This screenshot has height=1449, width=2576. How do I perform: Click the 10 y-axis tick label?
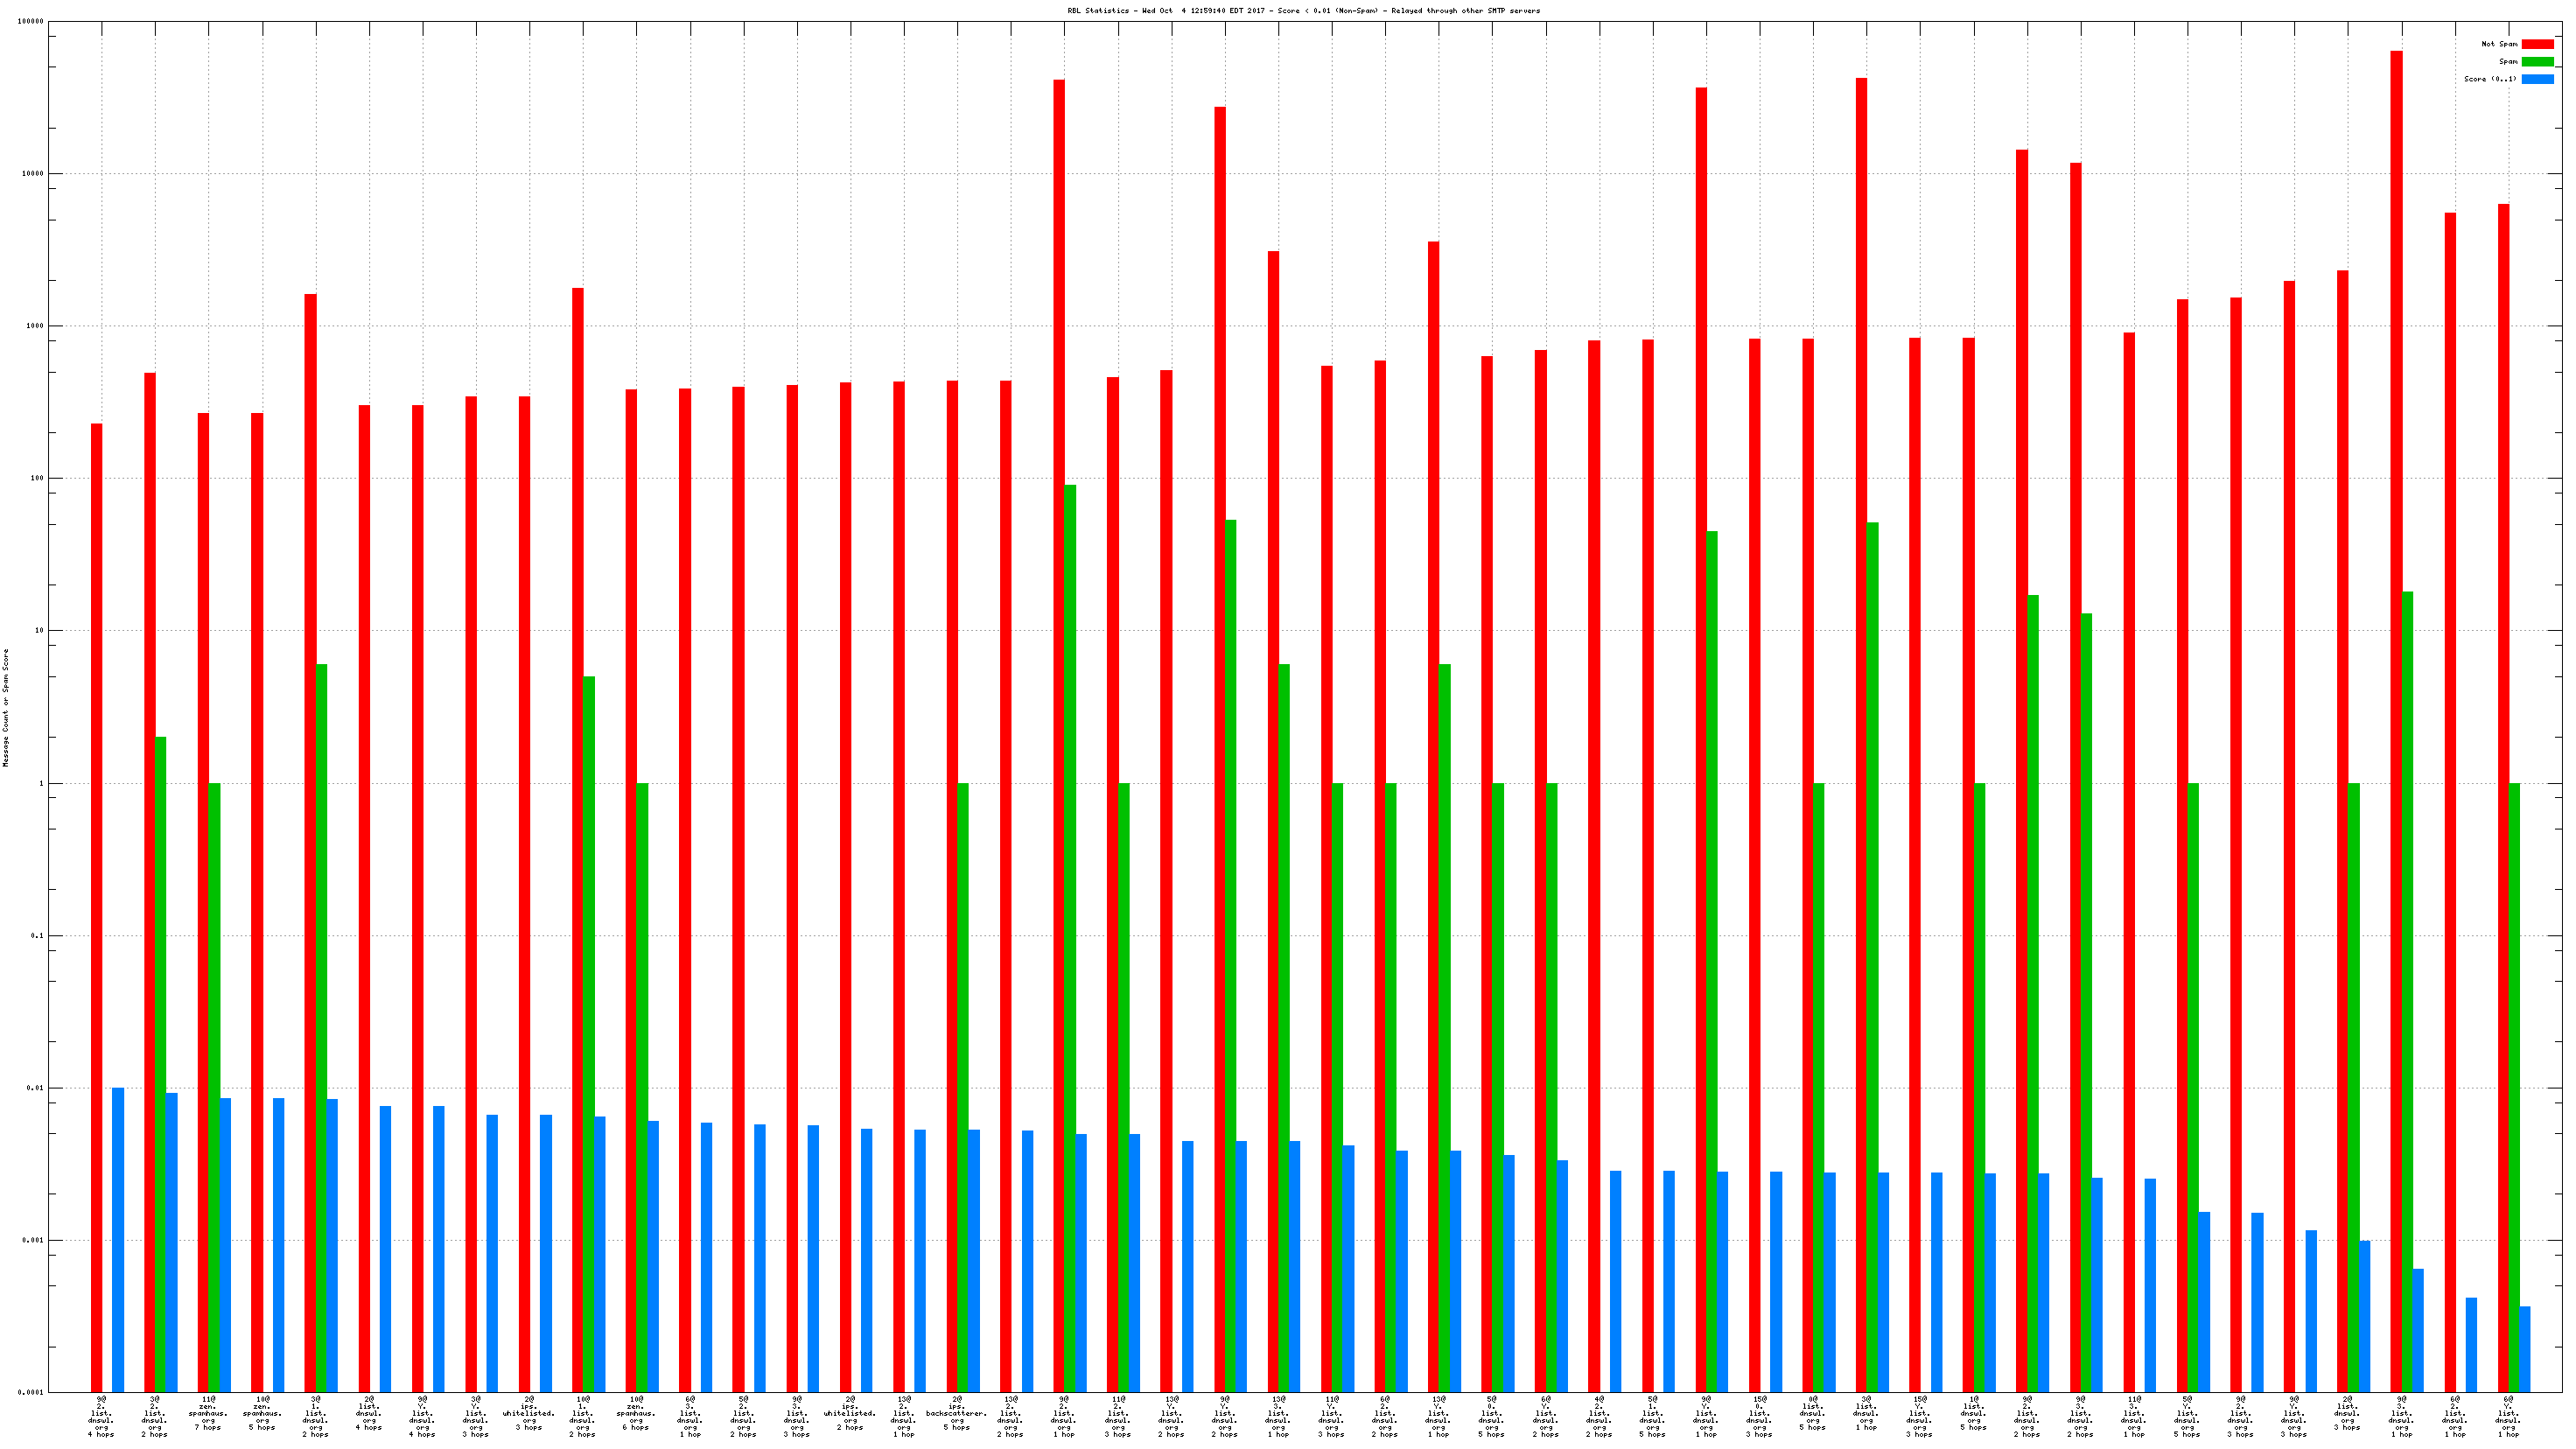(39, 631)
